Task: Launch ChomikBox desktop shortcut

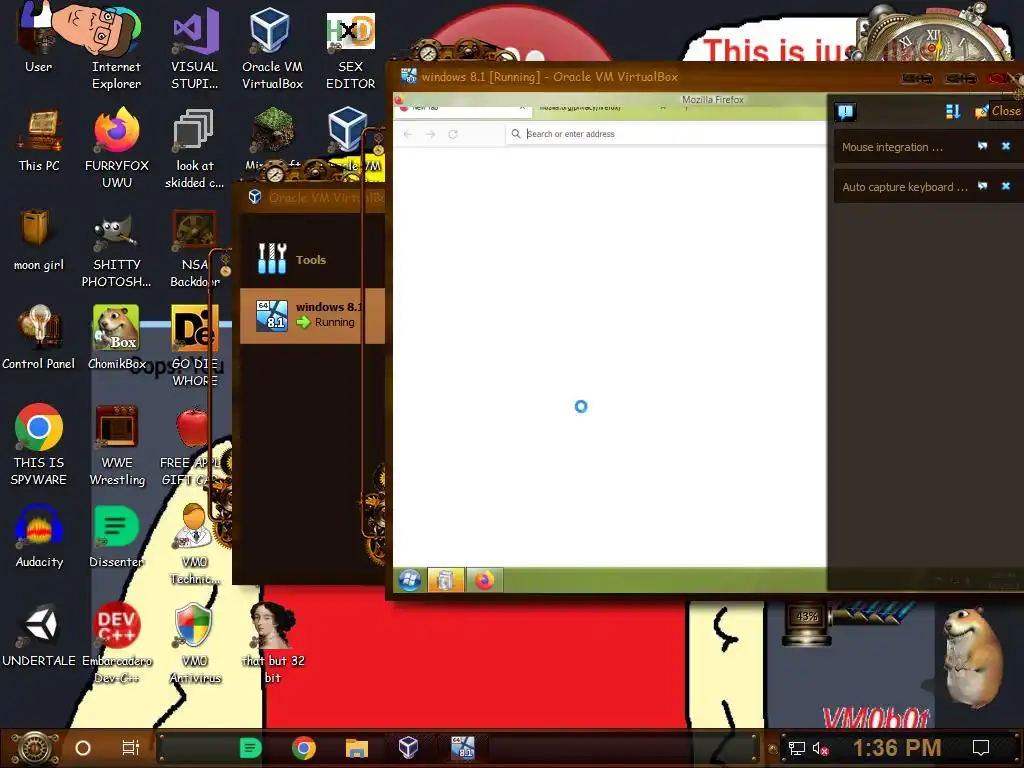Action: (116, 338)
